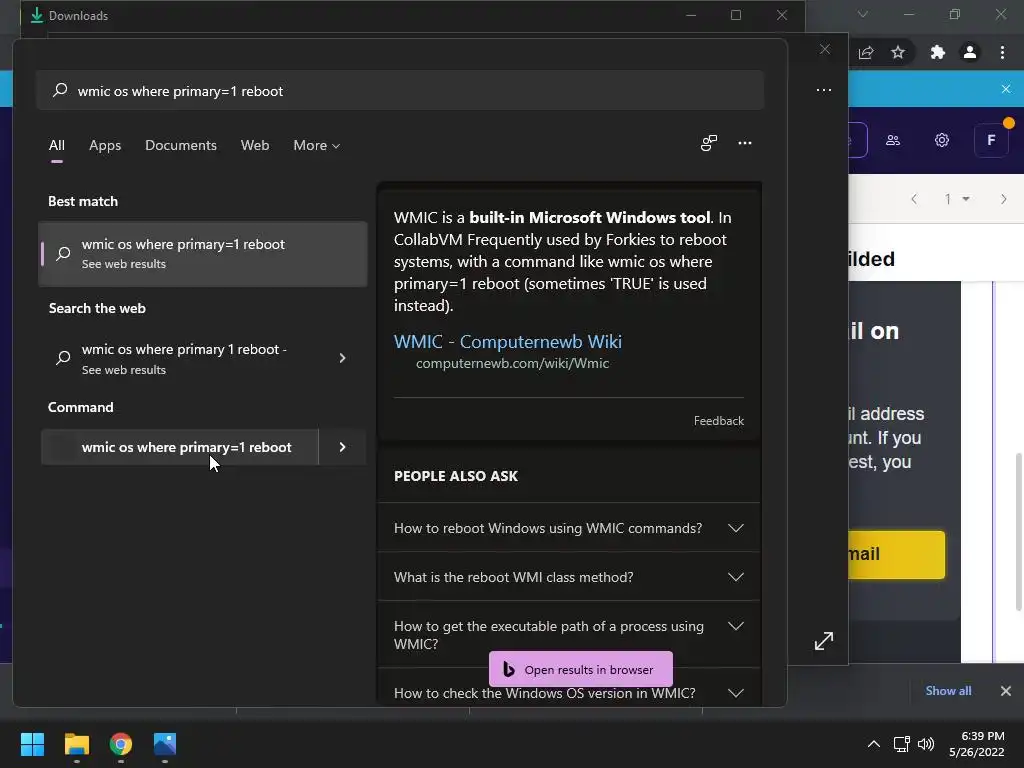Close the Chrome downloads bar
This screenshot has width=1024, height=768.
coord(1006,691)
